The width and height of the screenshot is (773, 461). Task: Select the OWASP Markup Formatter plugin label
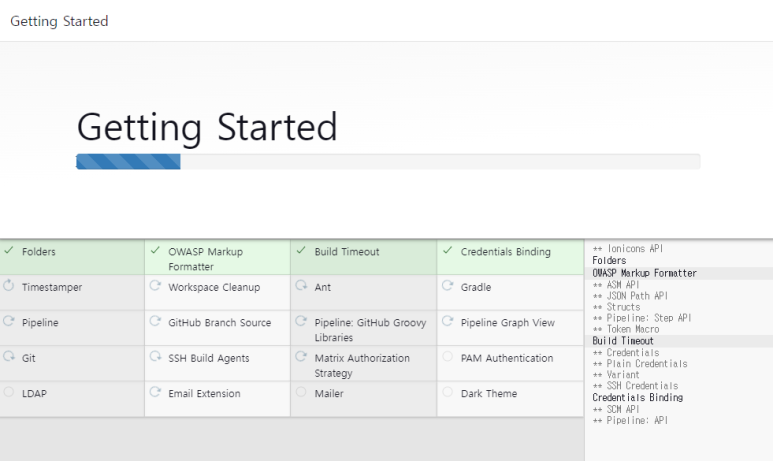tap(206, 259)
